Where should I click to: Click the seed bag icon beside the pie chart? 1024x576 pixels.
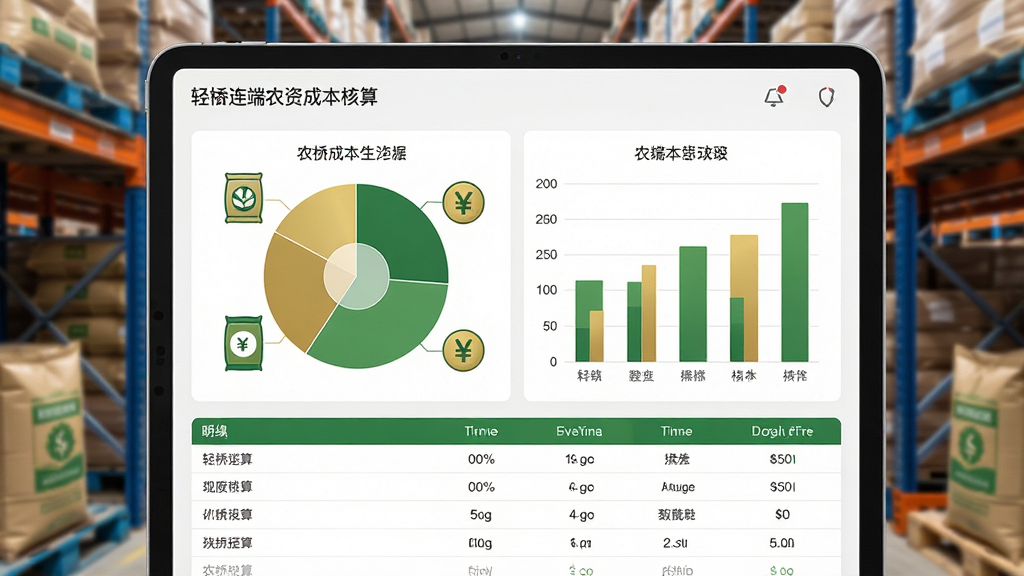[244, 198]
